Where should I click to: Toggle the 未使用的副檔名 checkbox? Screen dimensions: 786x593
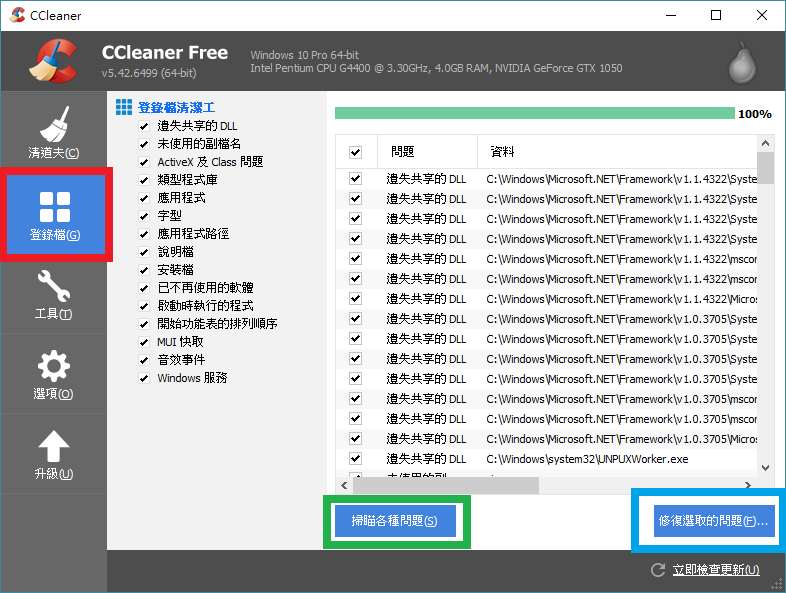(x=144, y=144)
